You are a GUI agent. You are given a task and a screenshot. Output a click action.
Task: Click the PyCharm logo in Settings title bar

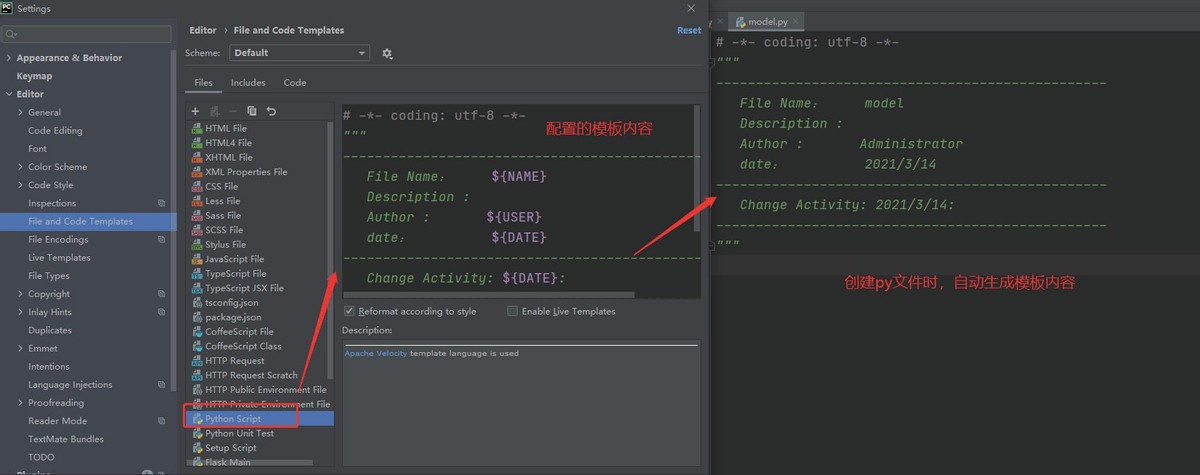[8, 8]
